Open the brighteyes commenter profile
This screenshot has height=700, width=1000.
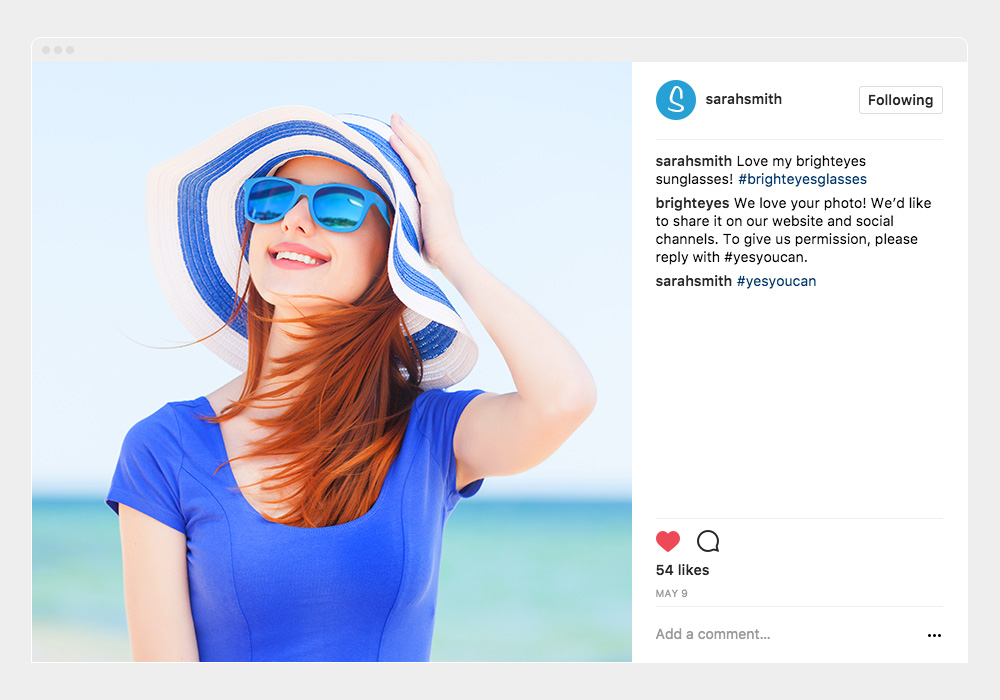tap(692, 203)
